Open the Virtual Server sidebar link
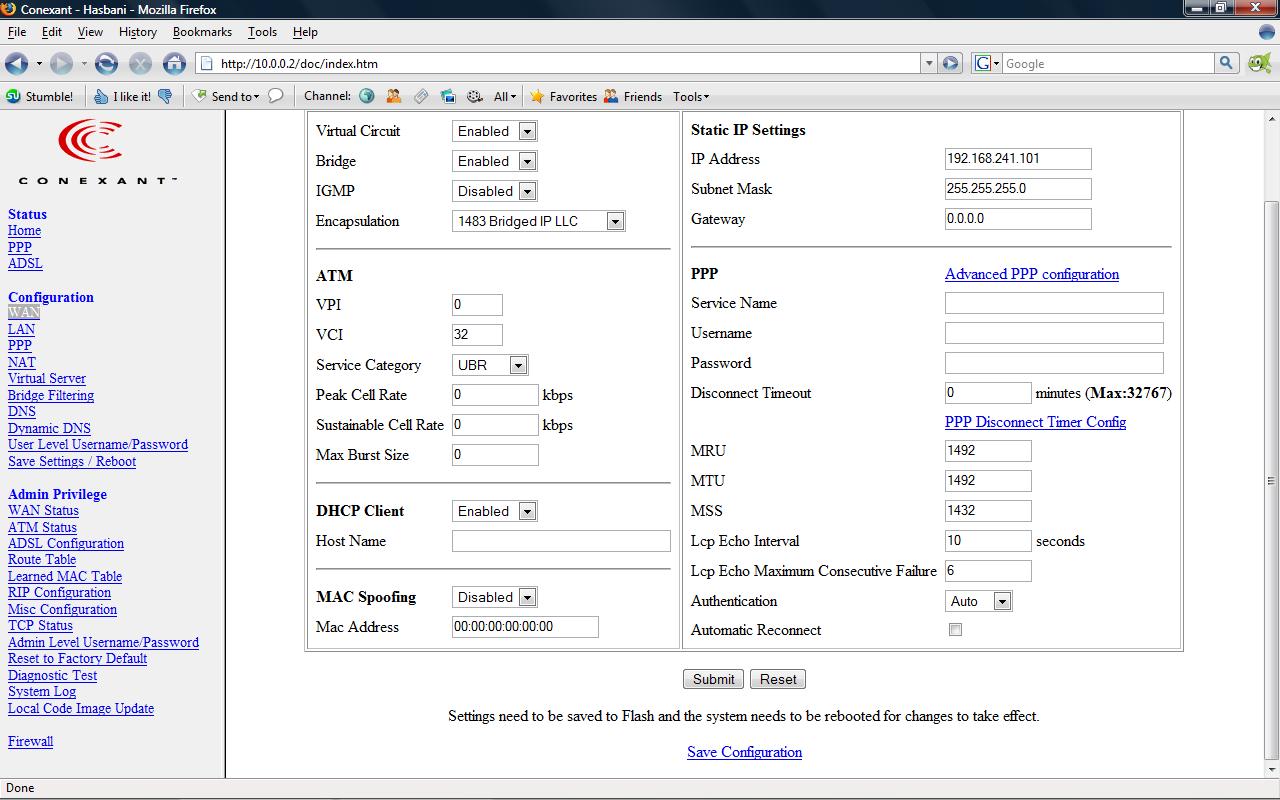The width and height of the screenshot is (1280, 800). 47,379
